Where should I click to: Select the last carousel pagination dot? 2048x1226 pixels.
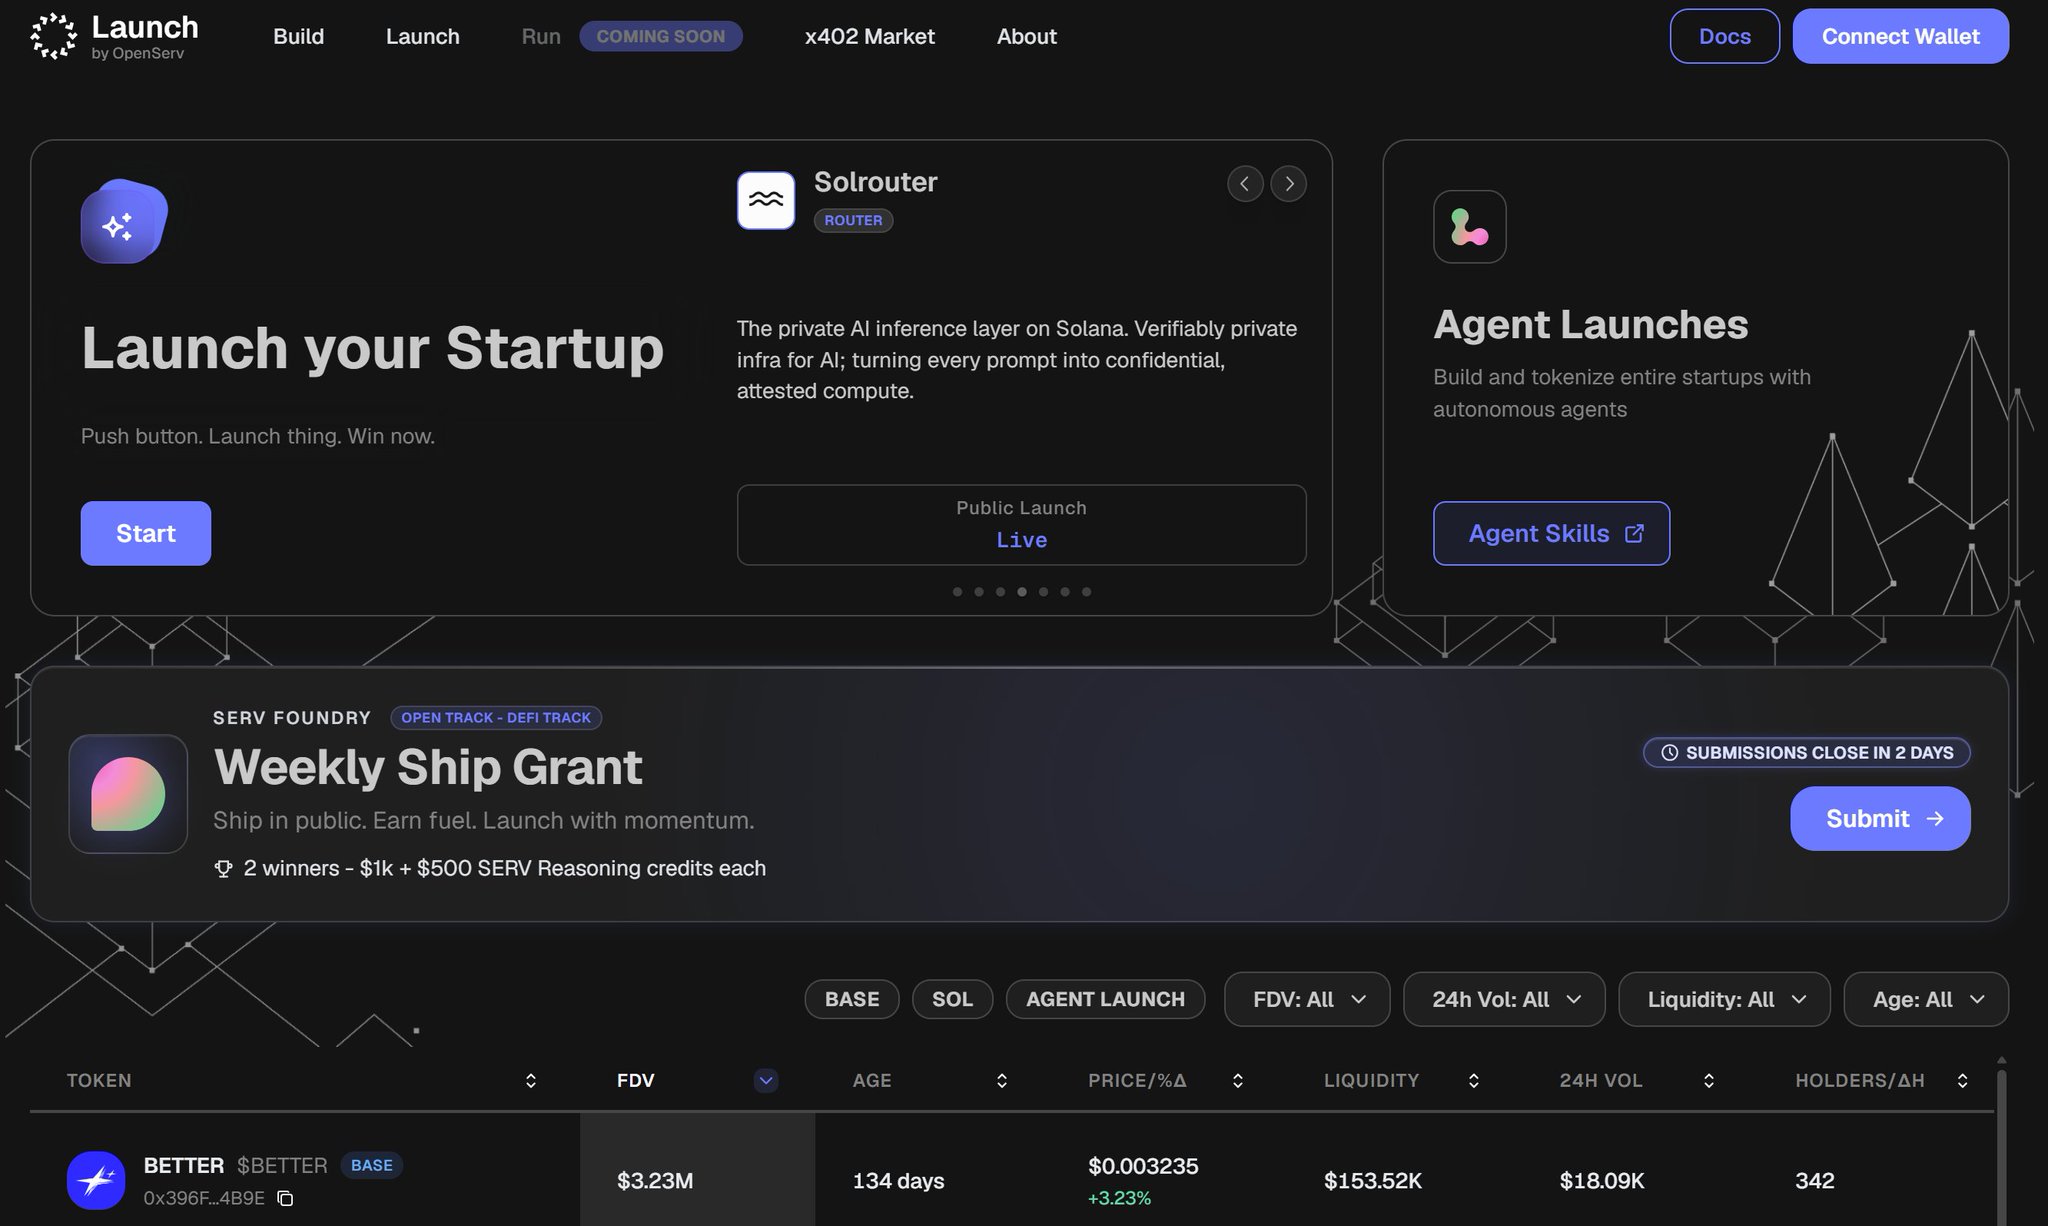click(1086, 592)
